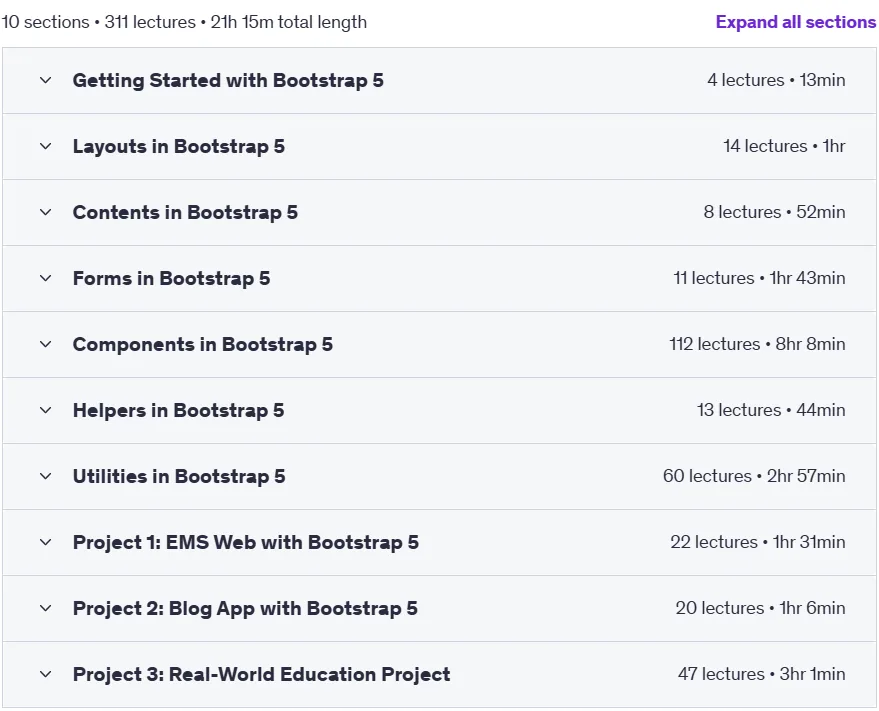Open Getting Started with Bootstrap 5 title
The image size is (879, 711).
point(228,80)
